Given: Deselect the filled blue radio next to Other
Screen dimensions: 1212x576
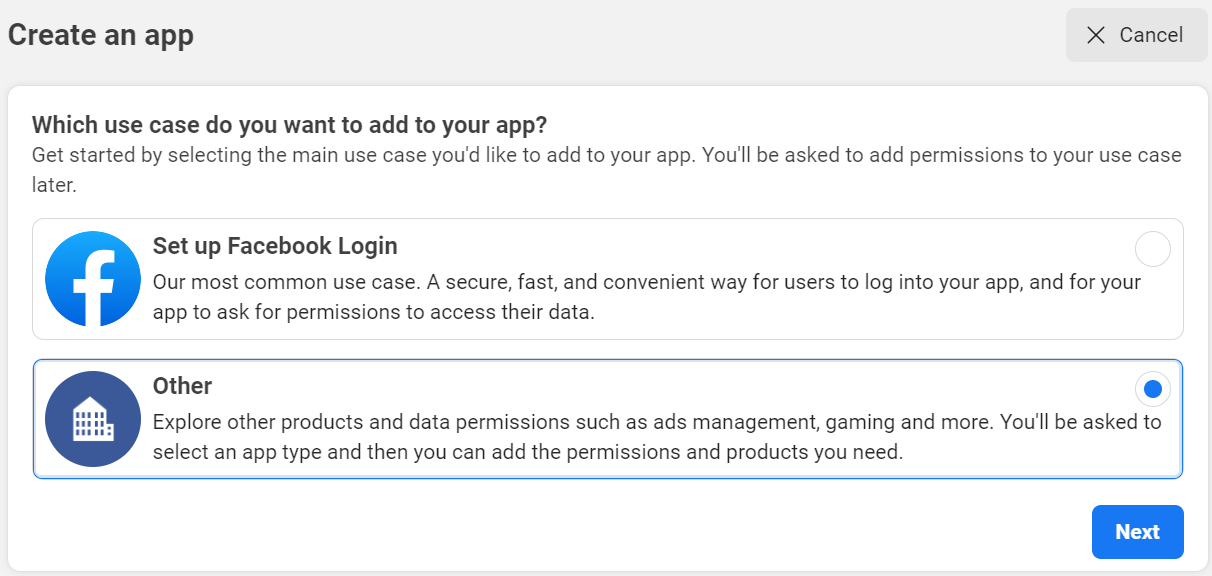Looking at the screenshot, I should (x=1152, y=389).
